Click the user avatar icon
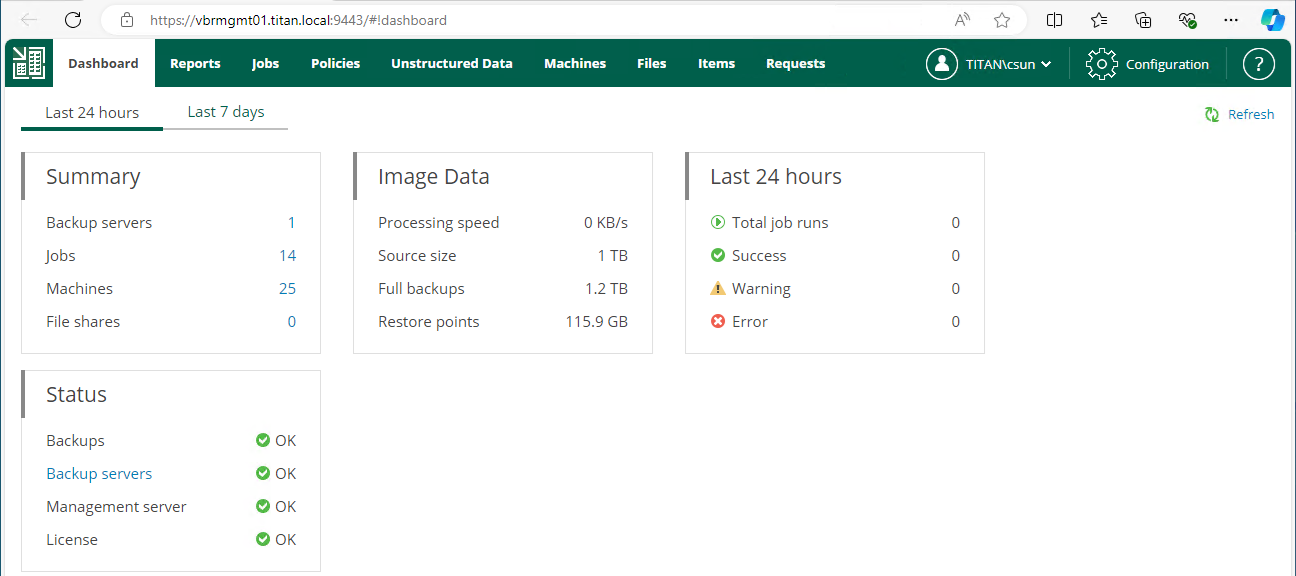Viewport: 1296px width, 576px height. tap(942, 64)
